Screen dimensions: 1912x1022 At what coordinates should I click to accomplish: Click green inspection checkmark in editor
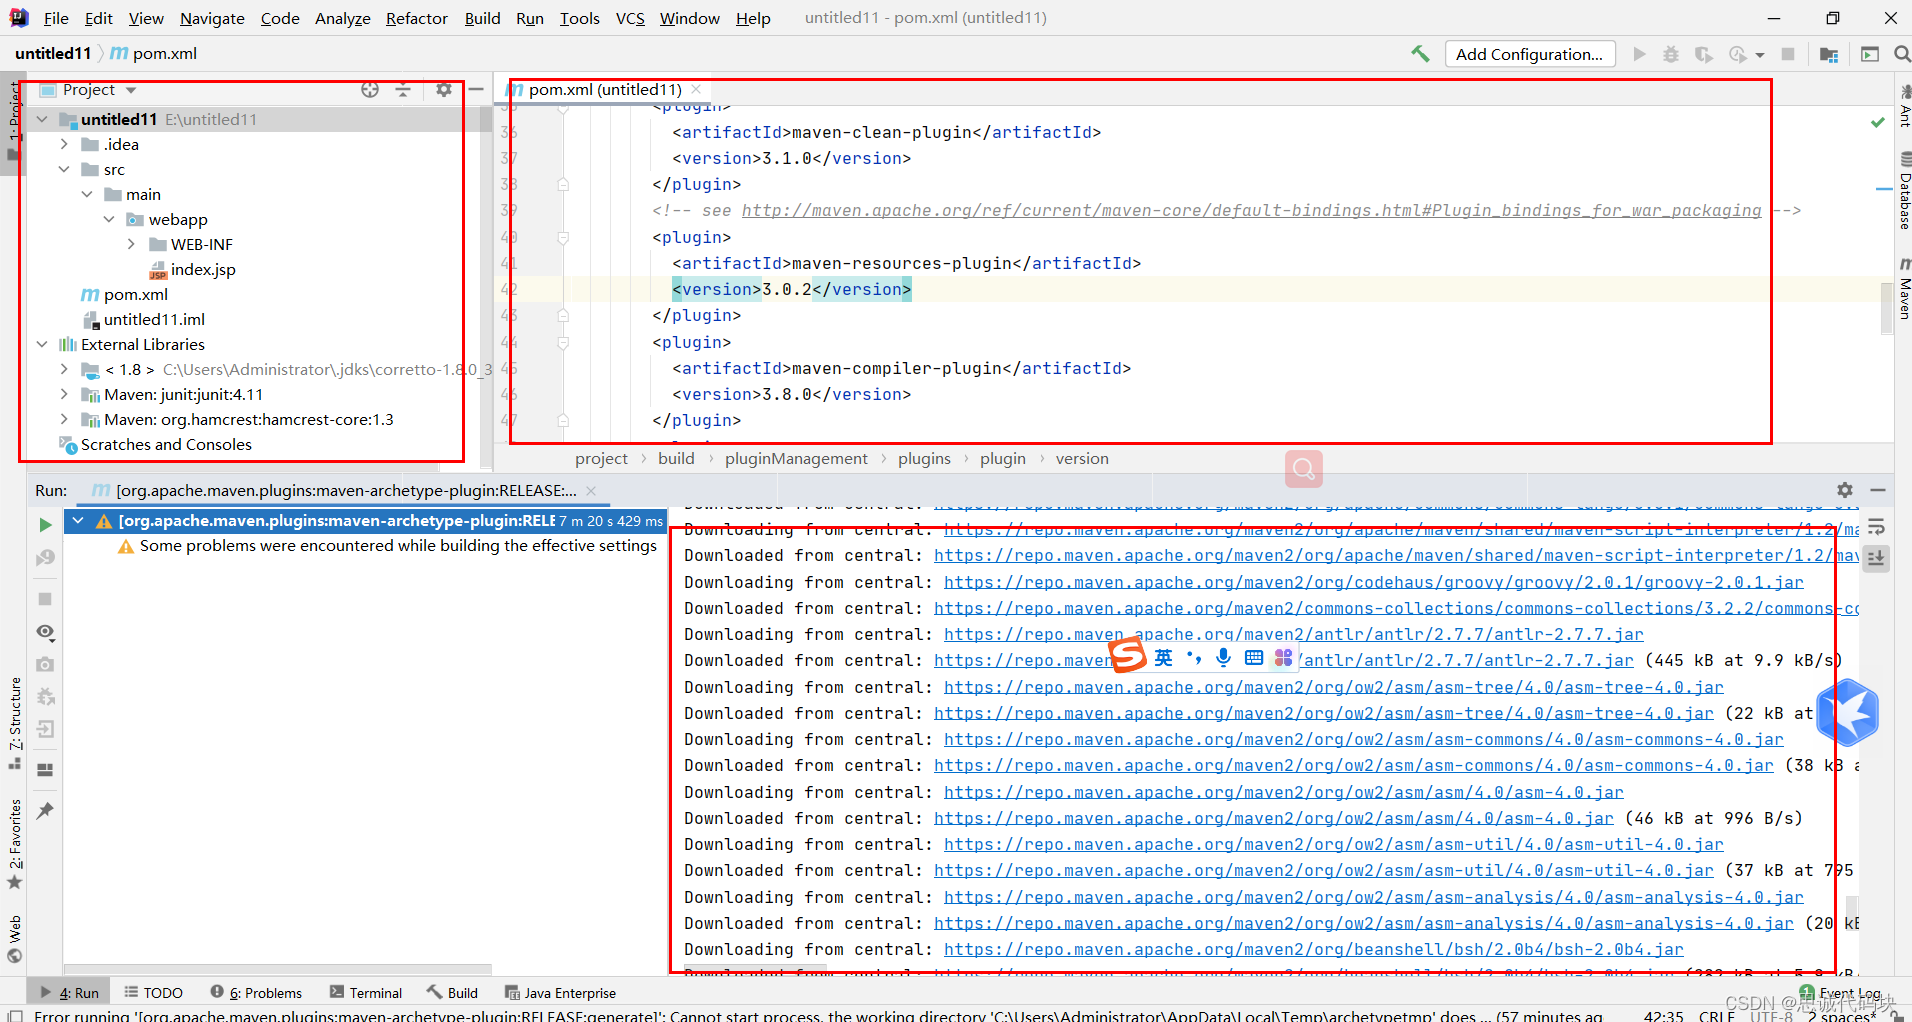[x=1878, y=122]
